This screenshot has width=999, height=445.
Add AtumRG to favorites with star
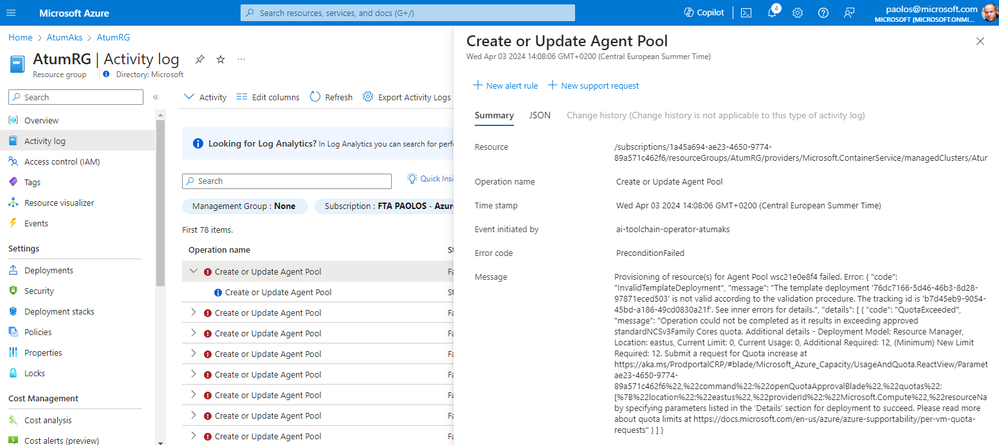(220, 59)
